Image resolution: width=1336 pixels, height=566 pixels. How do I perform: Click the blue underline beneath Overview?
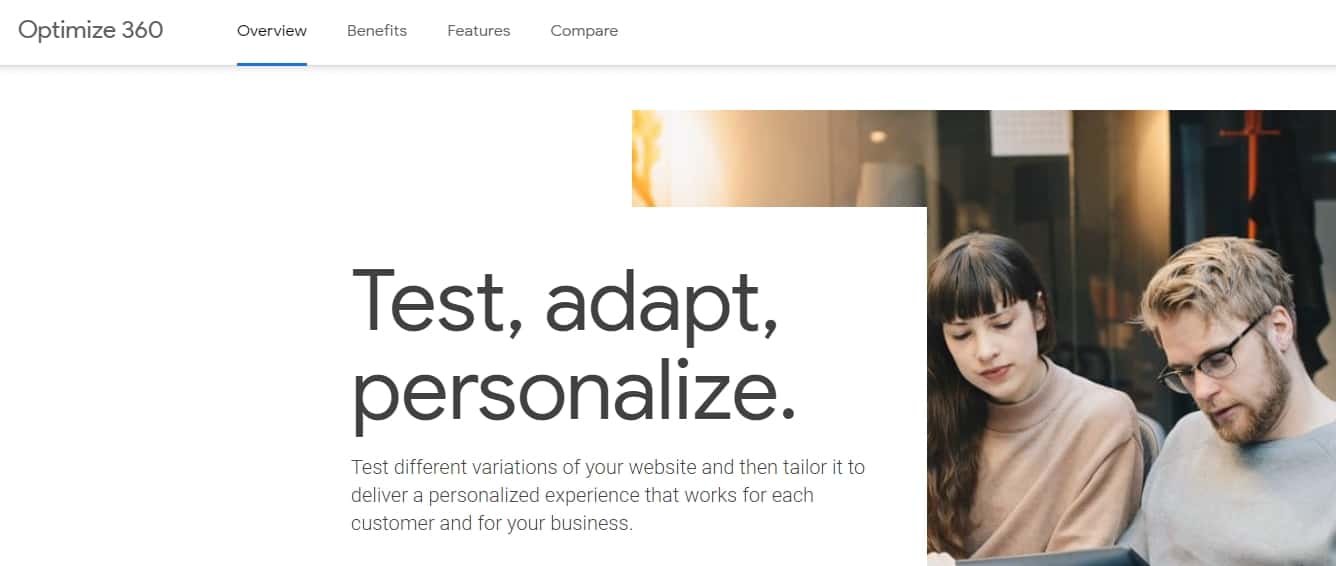pos(272,64)
